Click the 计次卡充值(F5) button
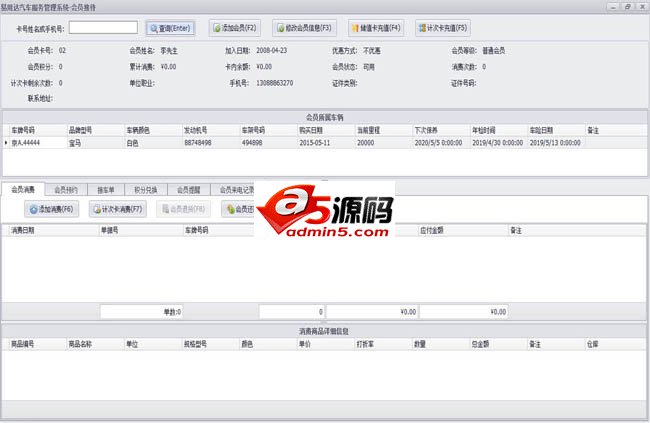650x423 pixels. coord(443,28)
